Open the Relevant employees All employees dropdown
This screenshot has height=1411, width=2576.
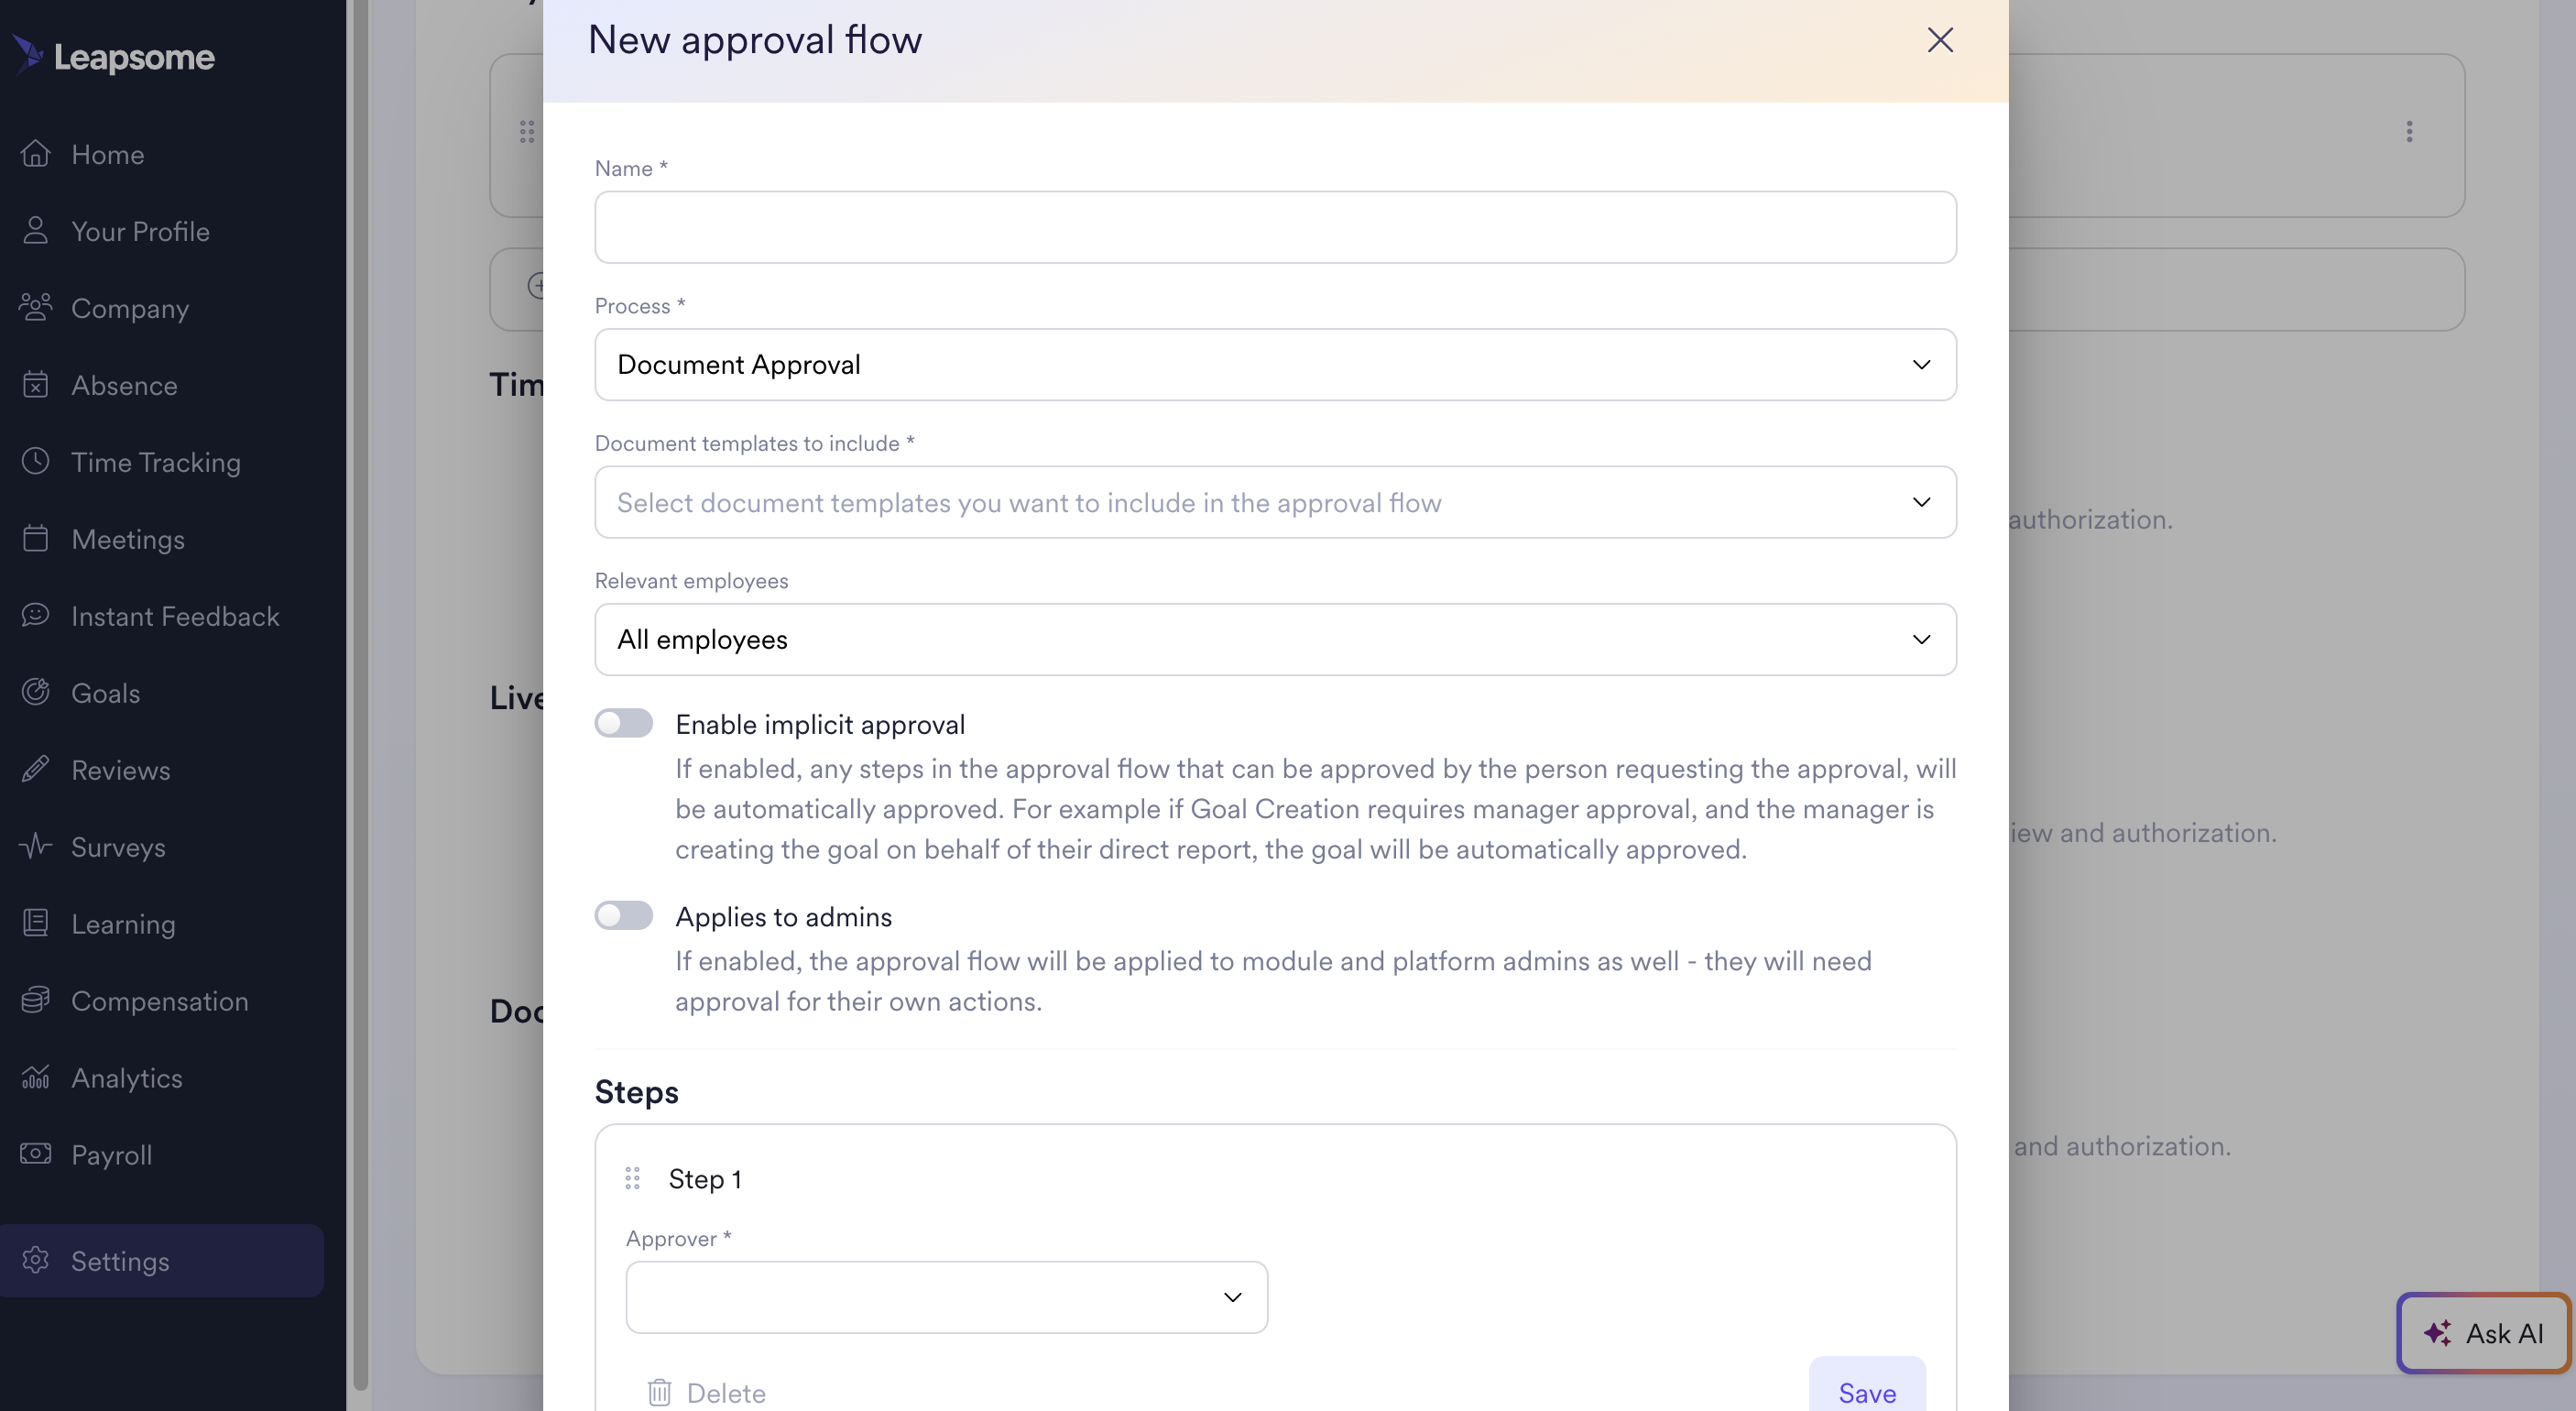pos(1275,639)
